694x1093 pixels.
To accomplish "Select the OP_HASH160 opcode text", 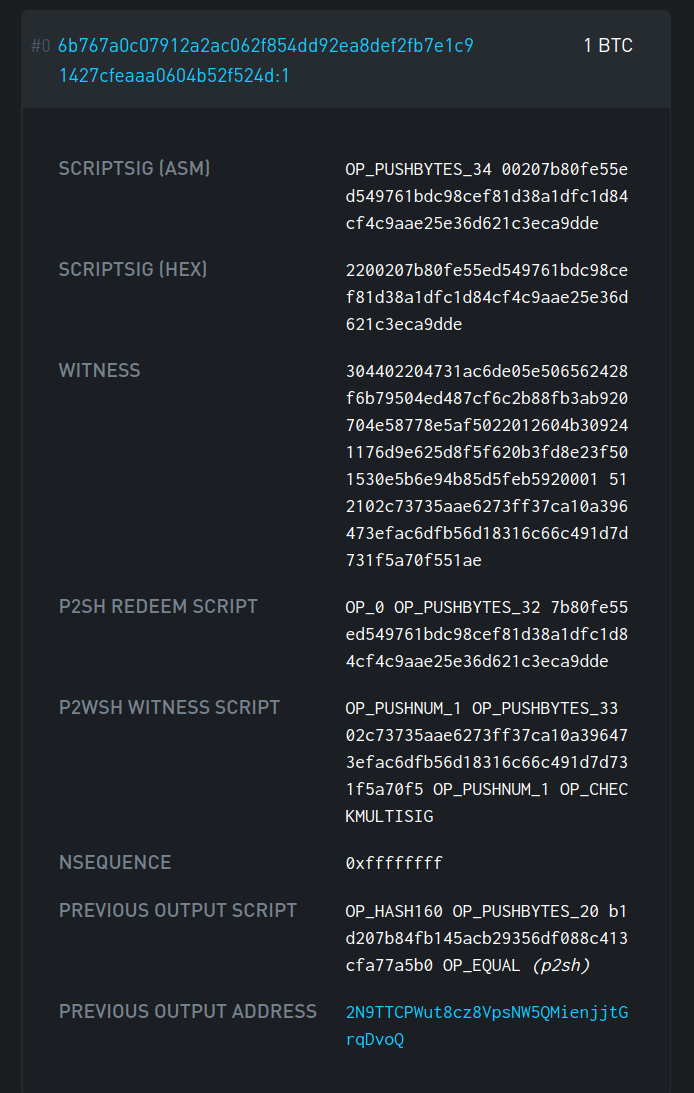I will click(394, 910).
